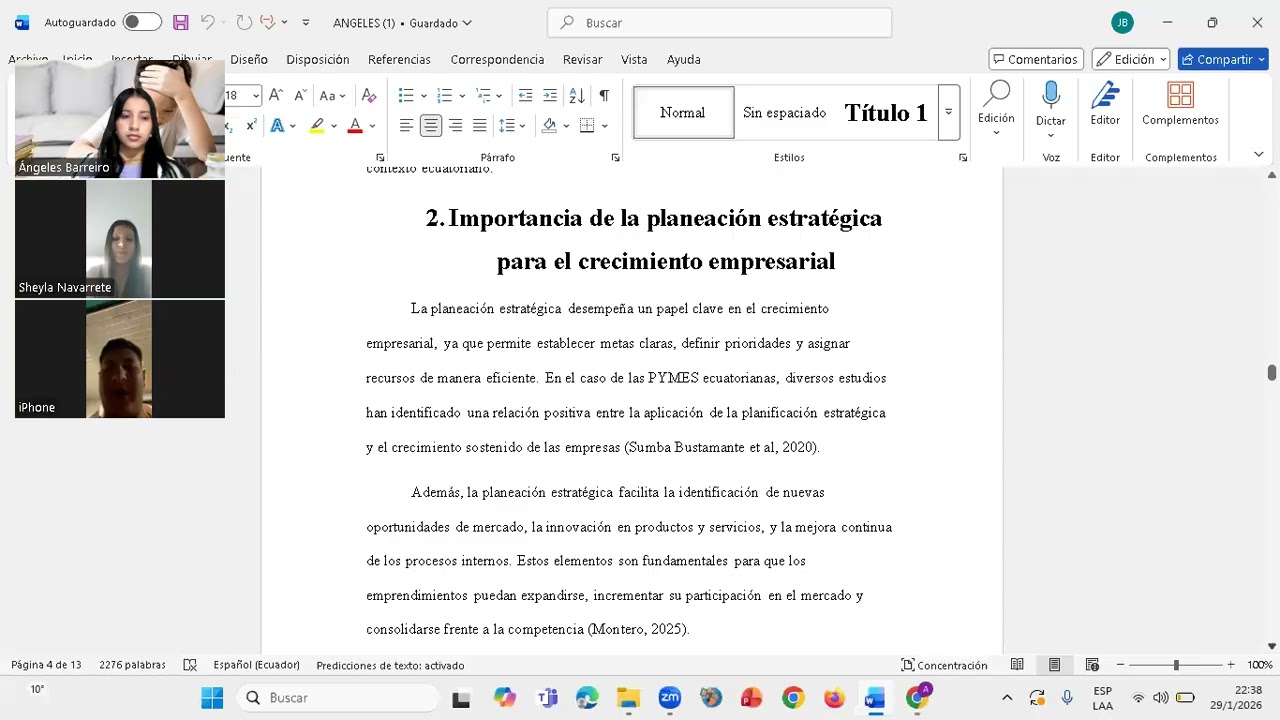Open the Change Case Aa dropdown
Viewport: 1280px width, 720px height.
(x=332, y=95)
